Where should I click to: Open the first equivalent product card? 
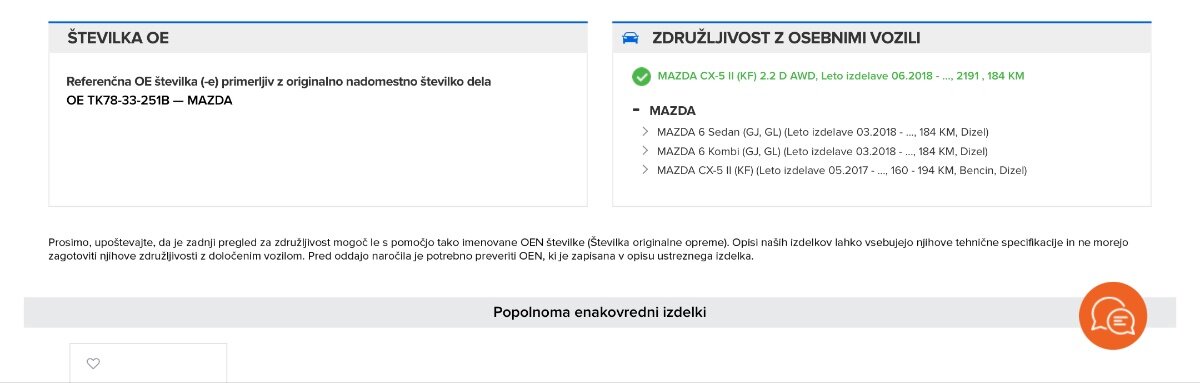click(148, 363)
